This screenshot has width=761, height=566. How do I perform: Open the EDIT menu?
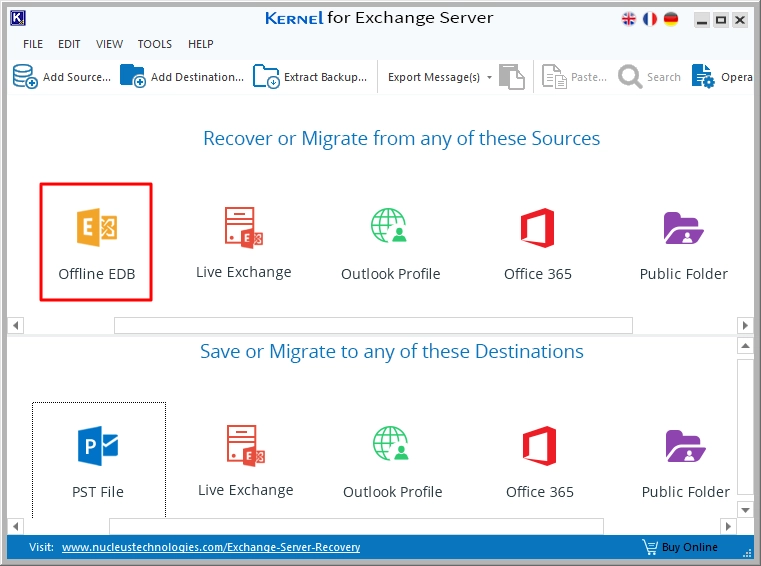pyautogui.click(x=69, y=44)
